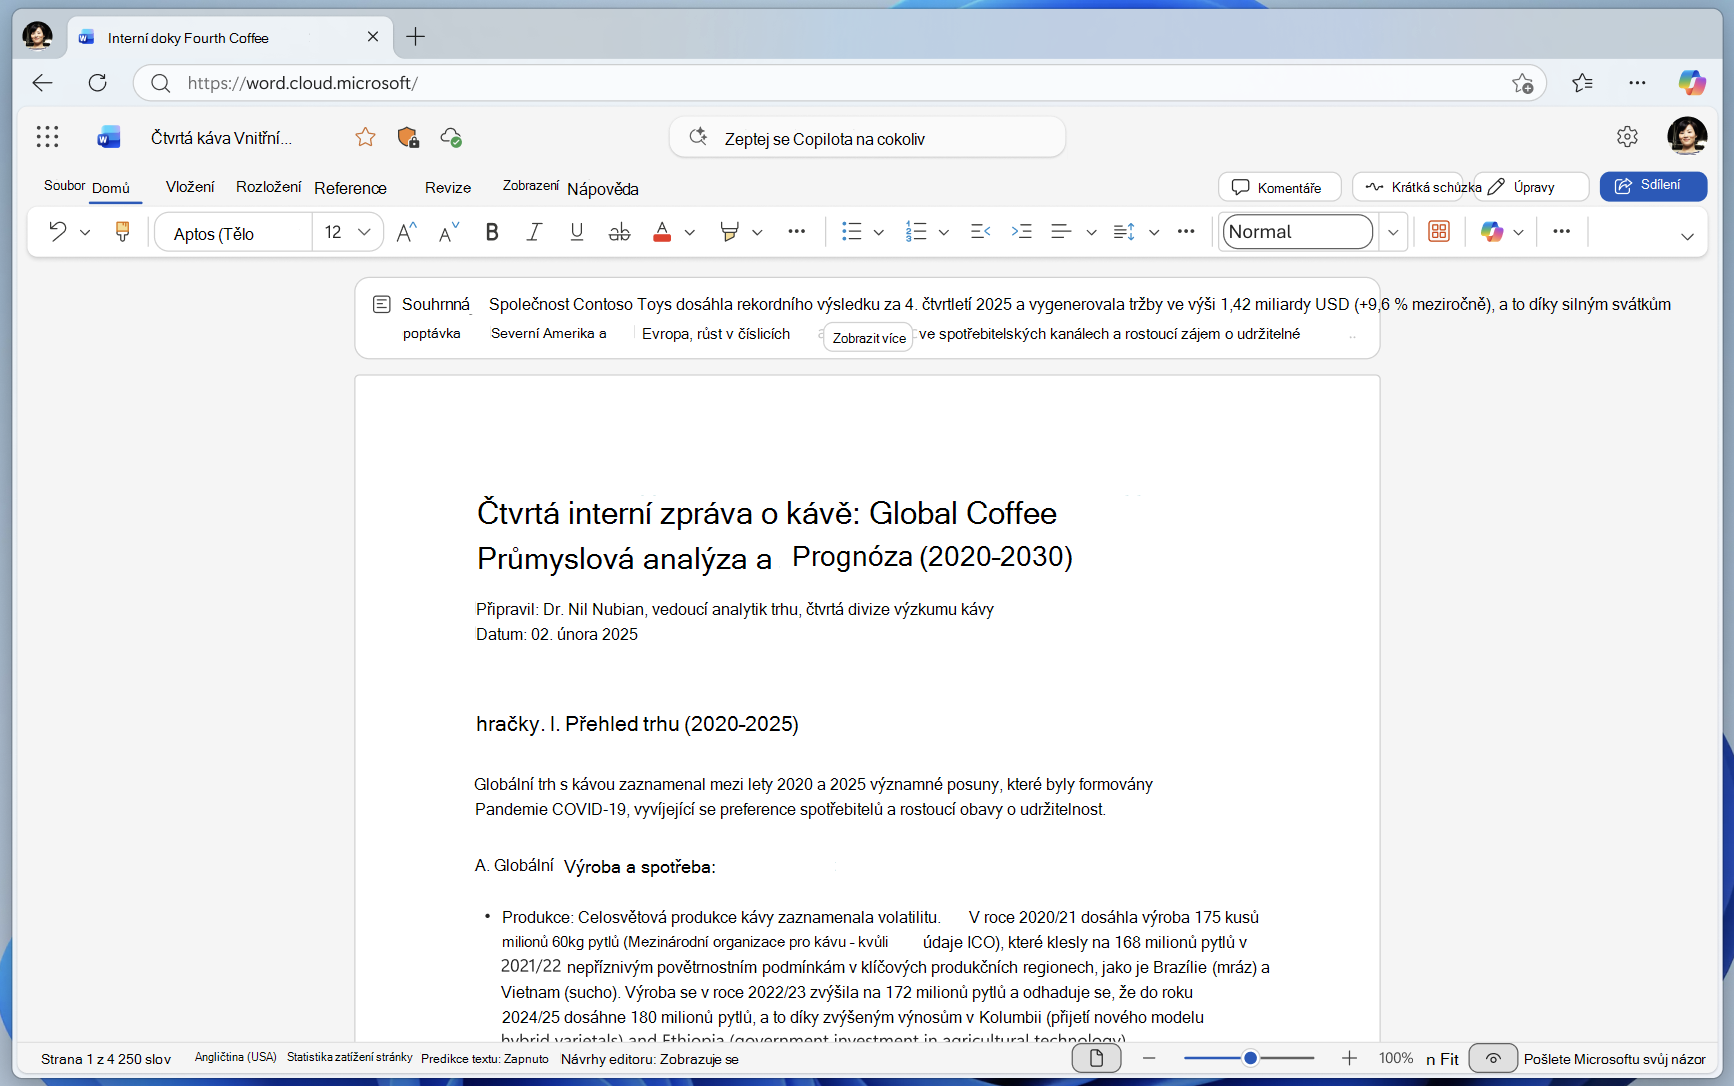The image size is (1734, 1086).
Task: Toggle text predictions Zapnuto status
Action: pyautogui.click(x=485, y=1059)
